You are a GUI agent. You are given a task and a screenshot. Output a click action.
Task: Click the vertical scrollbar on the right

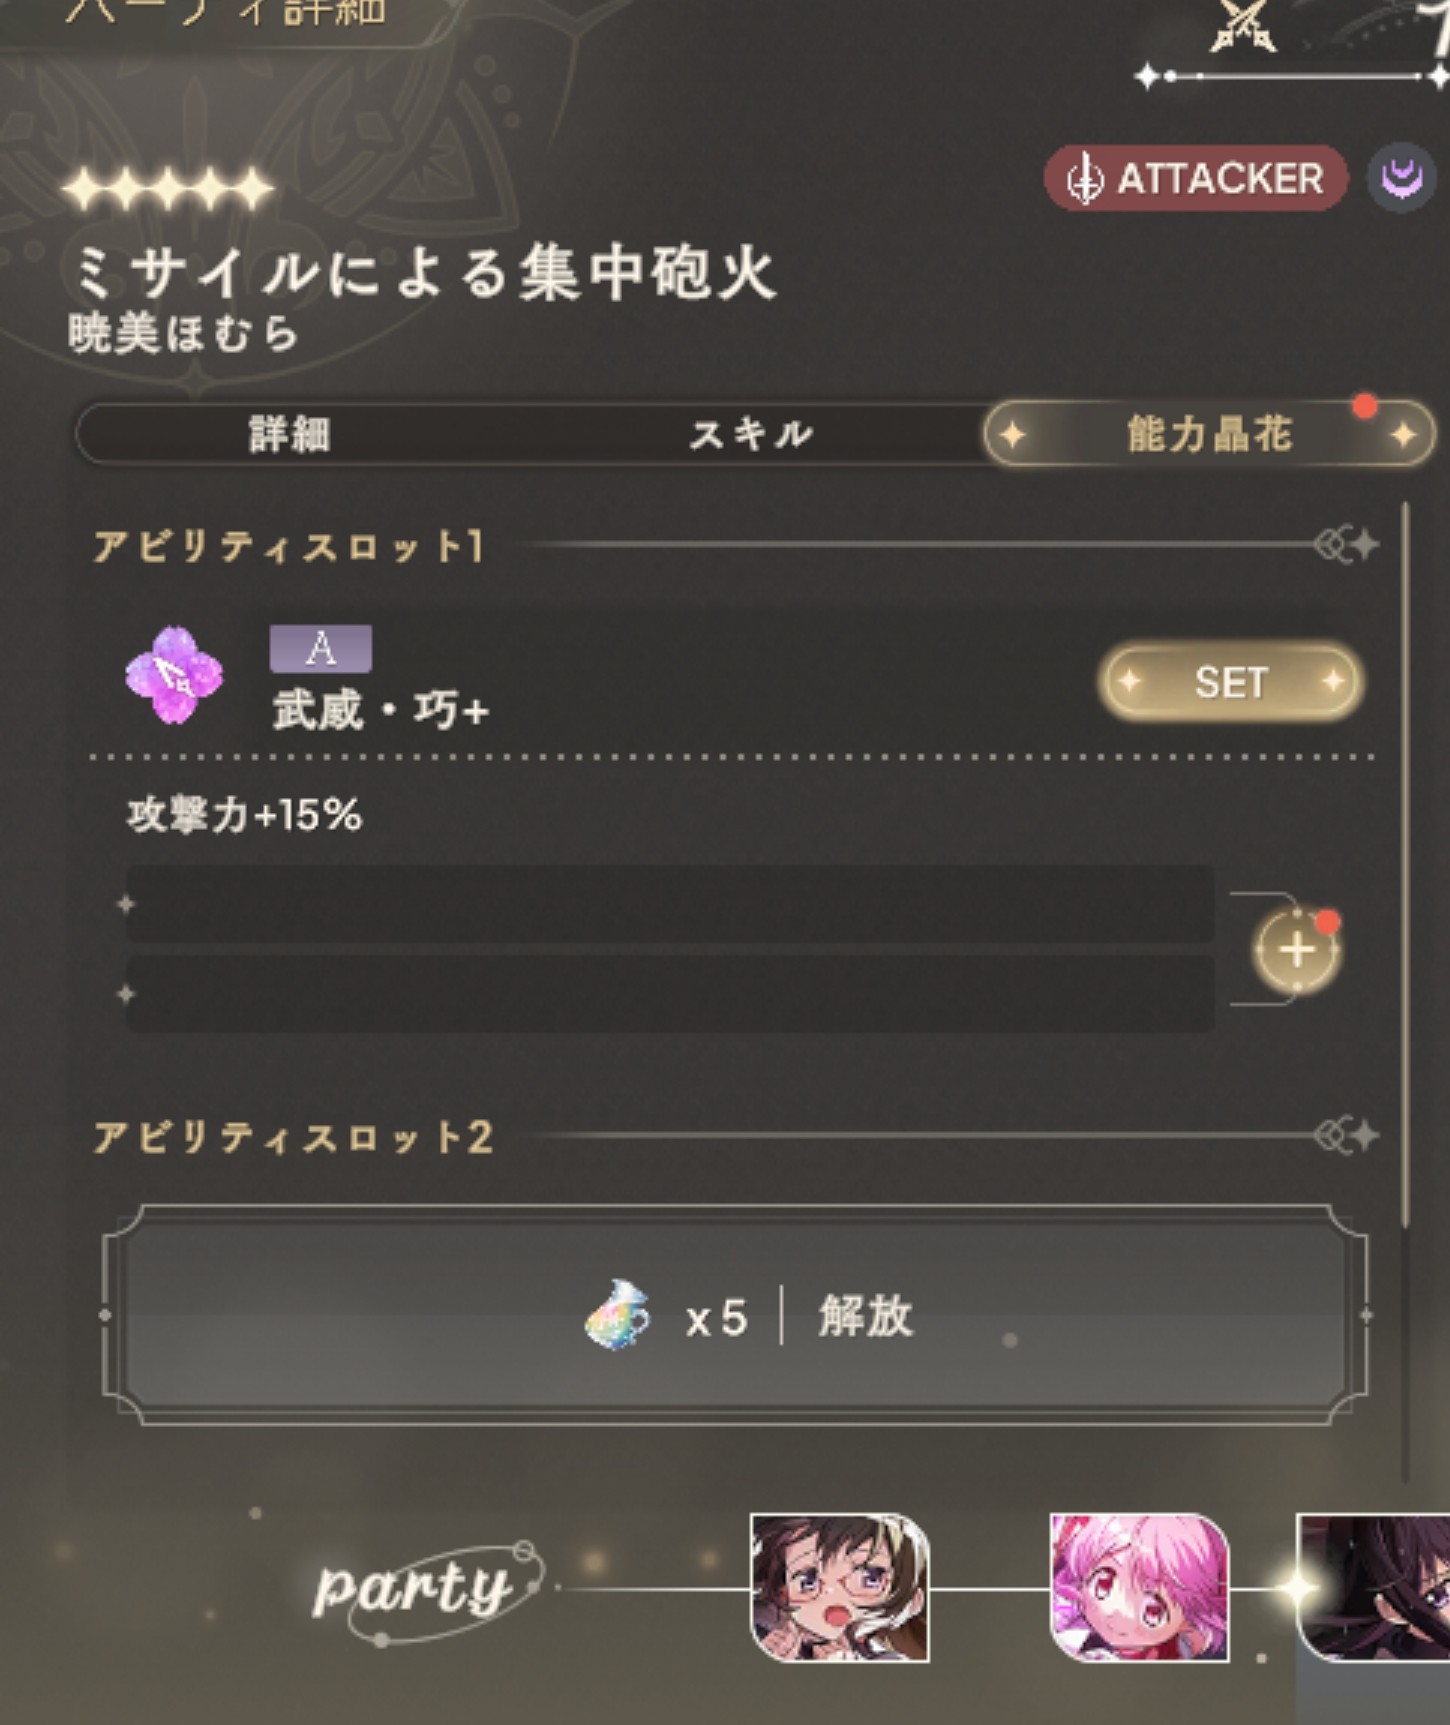click(x=1405, y=865)
